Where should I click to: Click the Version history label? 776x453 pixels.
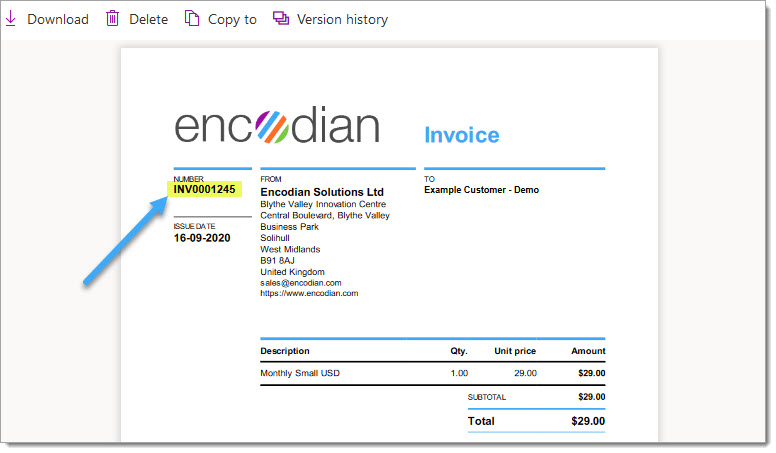(x=342, y=20)
